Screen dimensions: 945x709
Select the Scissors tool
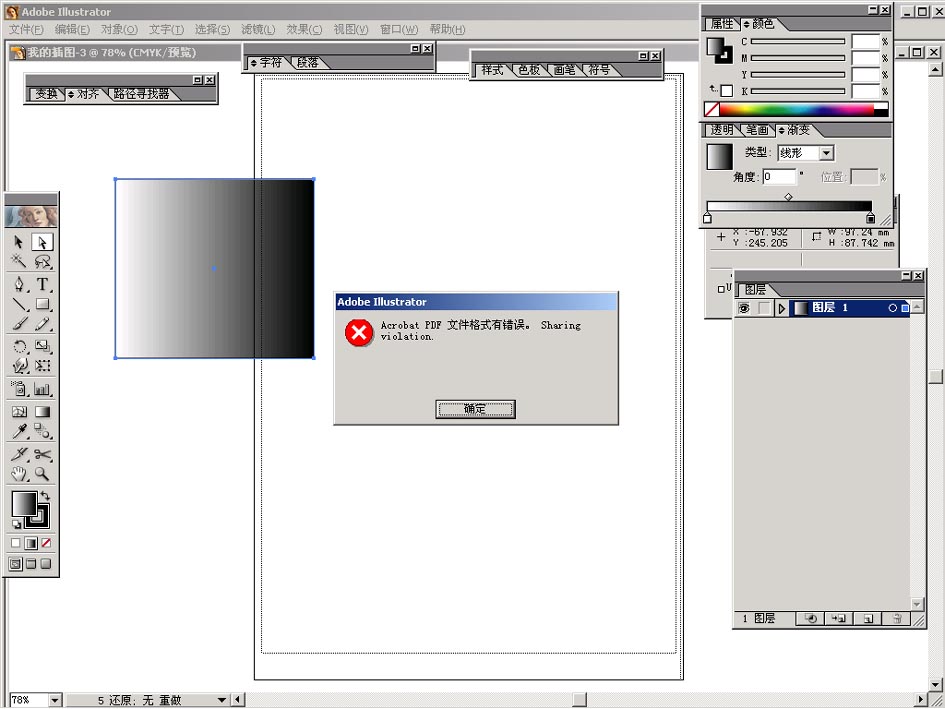pos(42,454)
